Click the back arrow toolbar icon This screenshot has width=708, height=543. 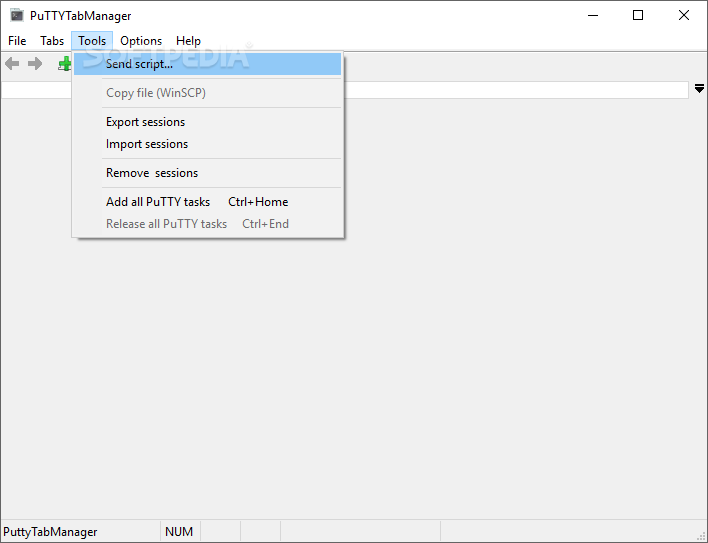12,64
